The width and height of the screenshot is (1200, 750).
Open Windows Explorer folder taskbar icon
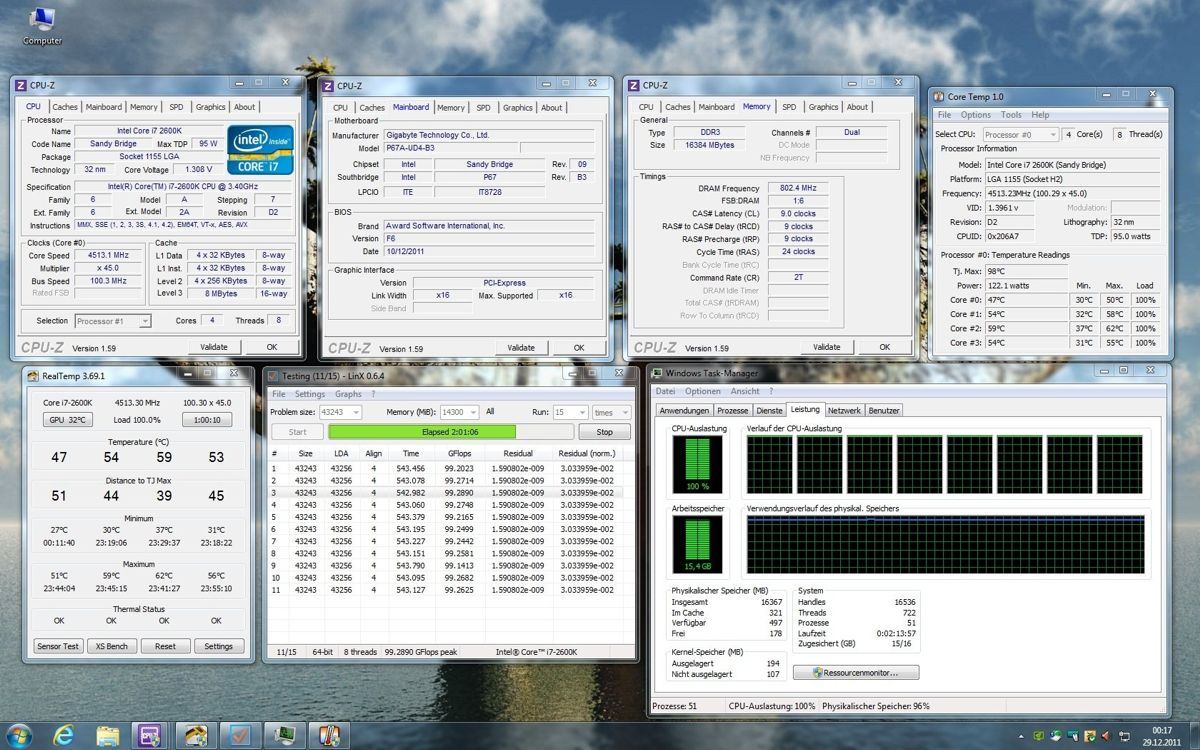(x=108, y=736)
